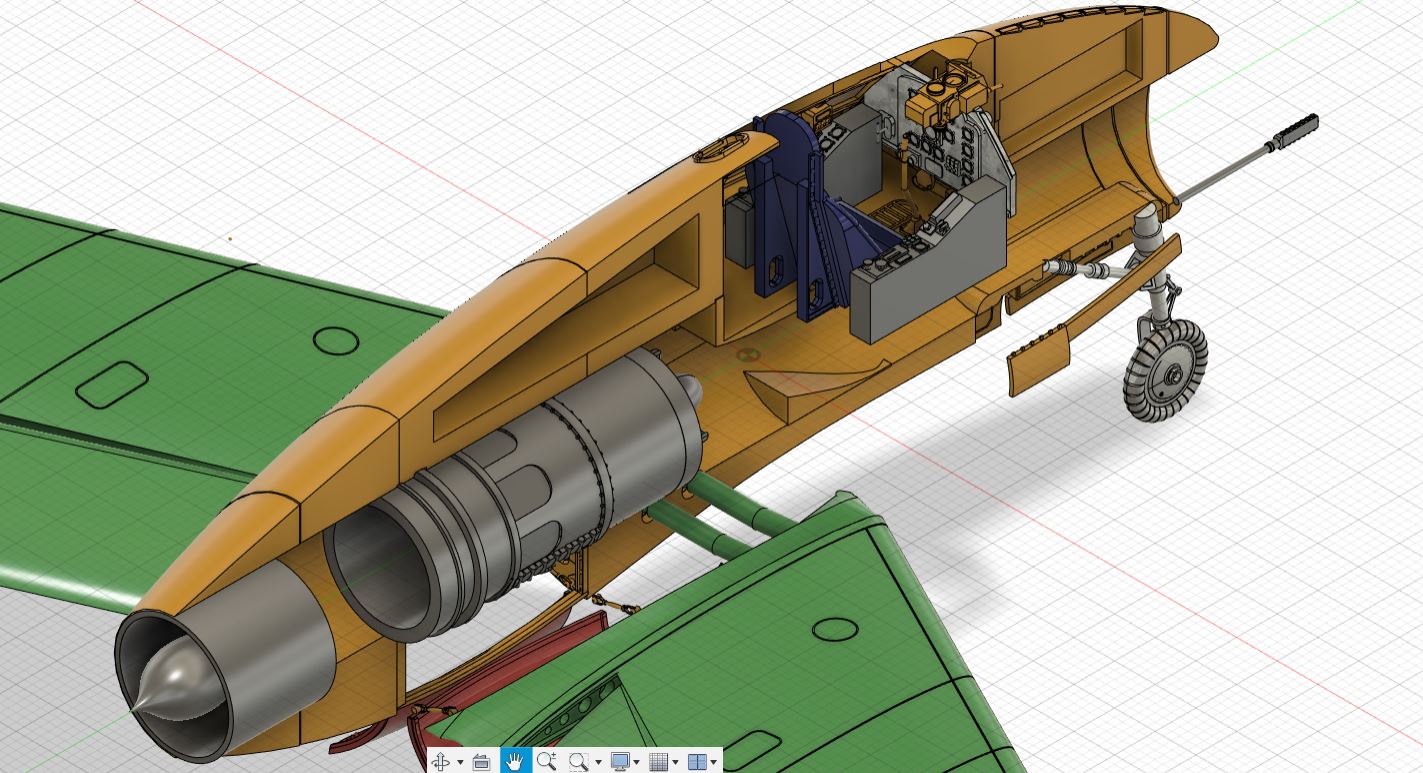Select the nose pitot probe
The width and height of the screenshot is (1423, 773).
pyautogui.click(x=1245, y=162)
